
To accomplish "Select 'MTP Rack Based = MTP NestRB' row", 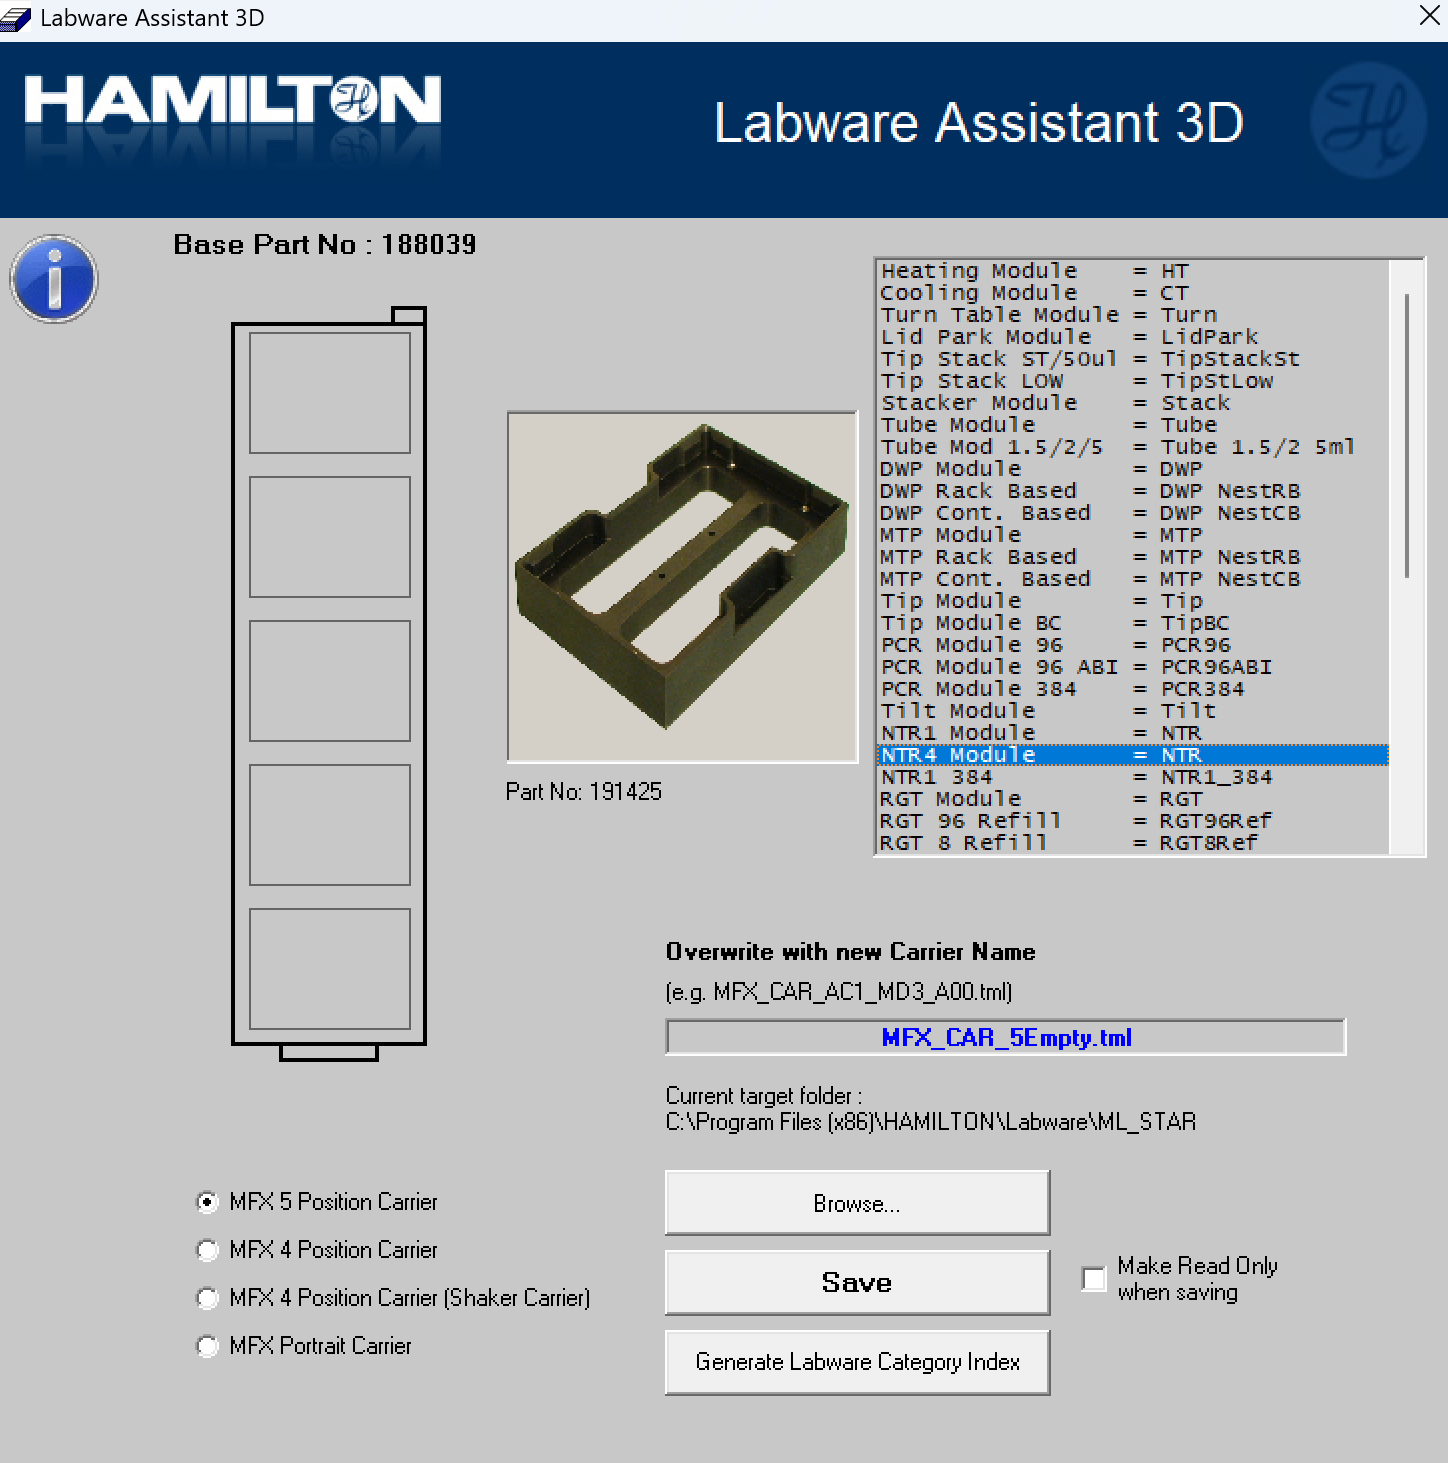I will pos(1133,557).
